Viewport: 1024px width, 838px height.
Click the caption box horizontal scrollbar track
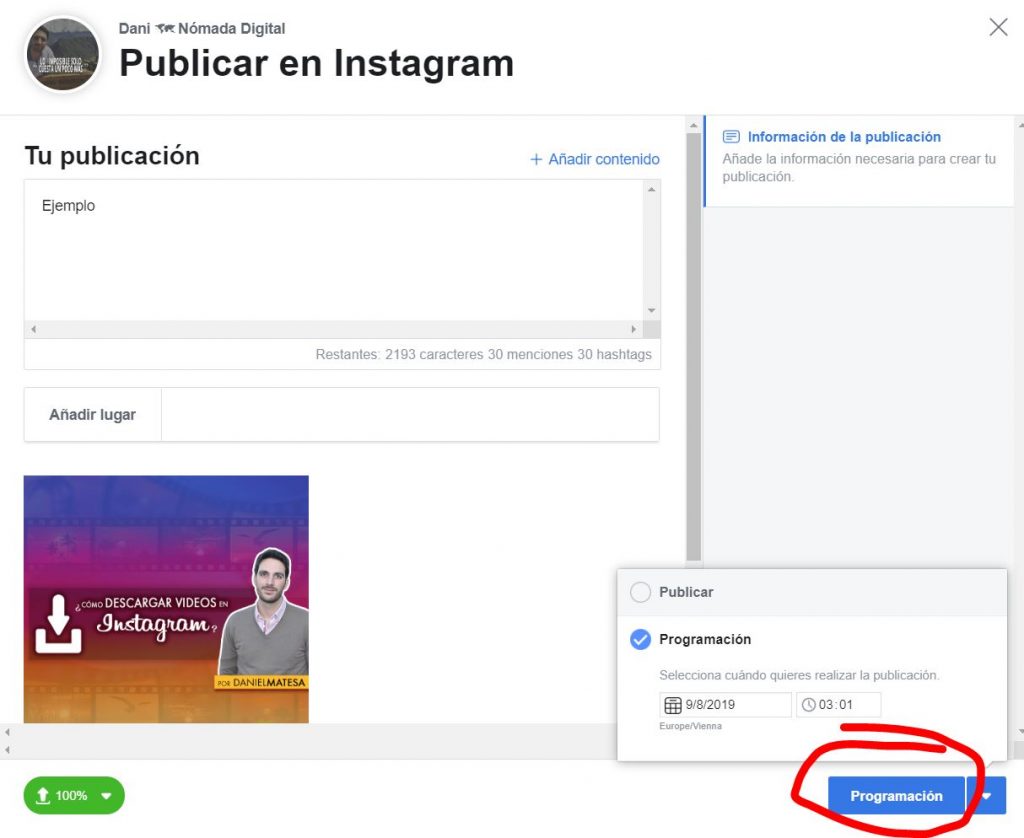[x=333, y=329]
